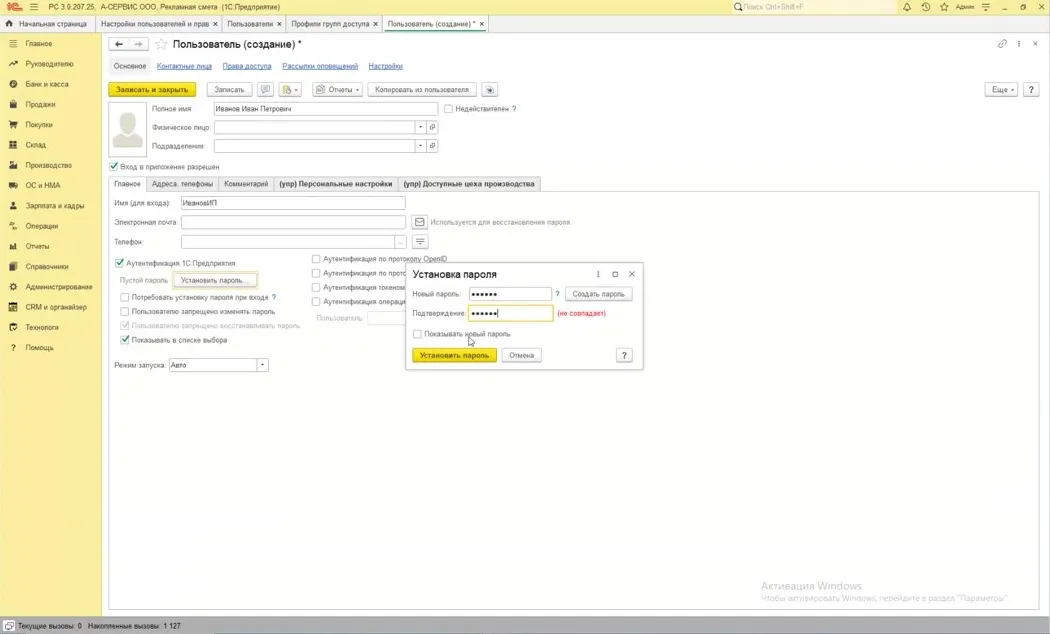1050x634 pixels.
Task: Check Показывать новый пароль in the dialog
Action: pos(417,334)
